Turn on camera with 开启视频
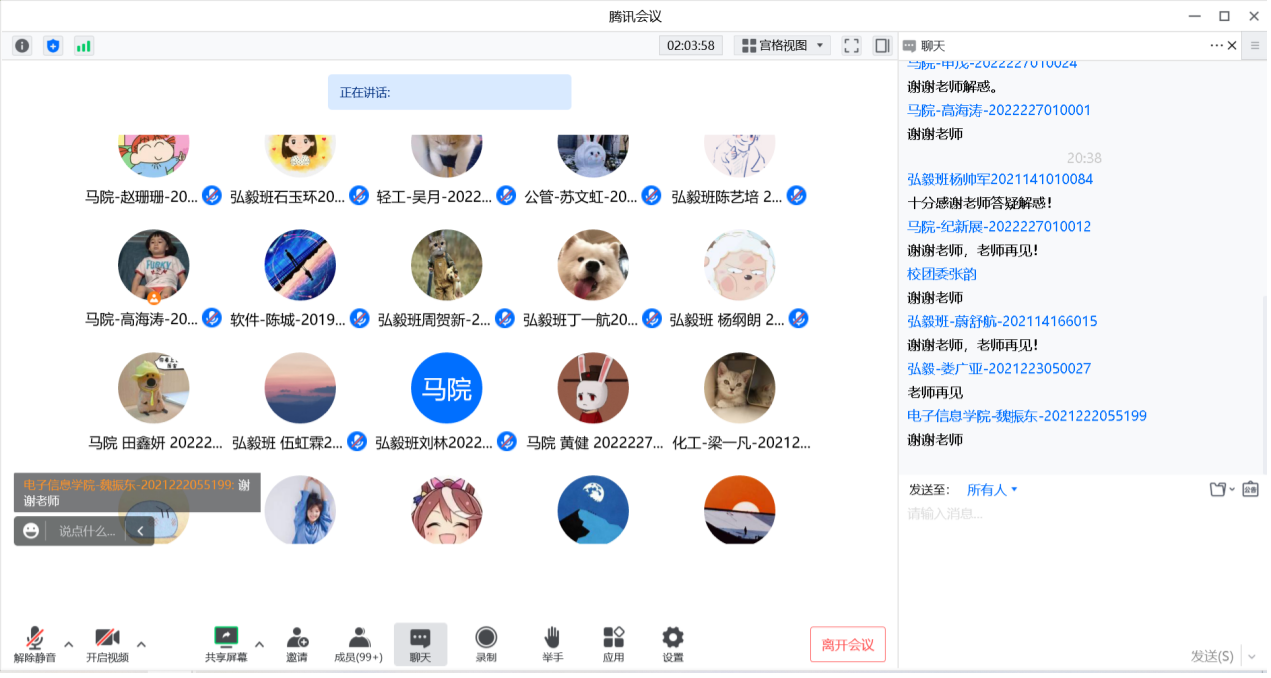The height and width of the screenshot is (678, 1271). [107, 645]
